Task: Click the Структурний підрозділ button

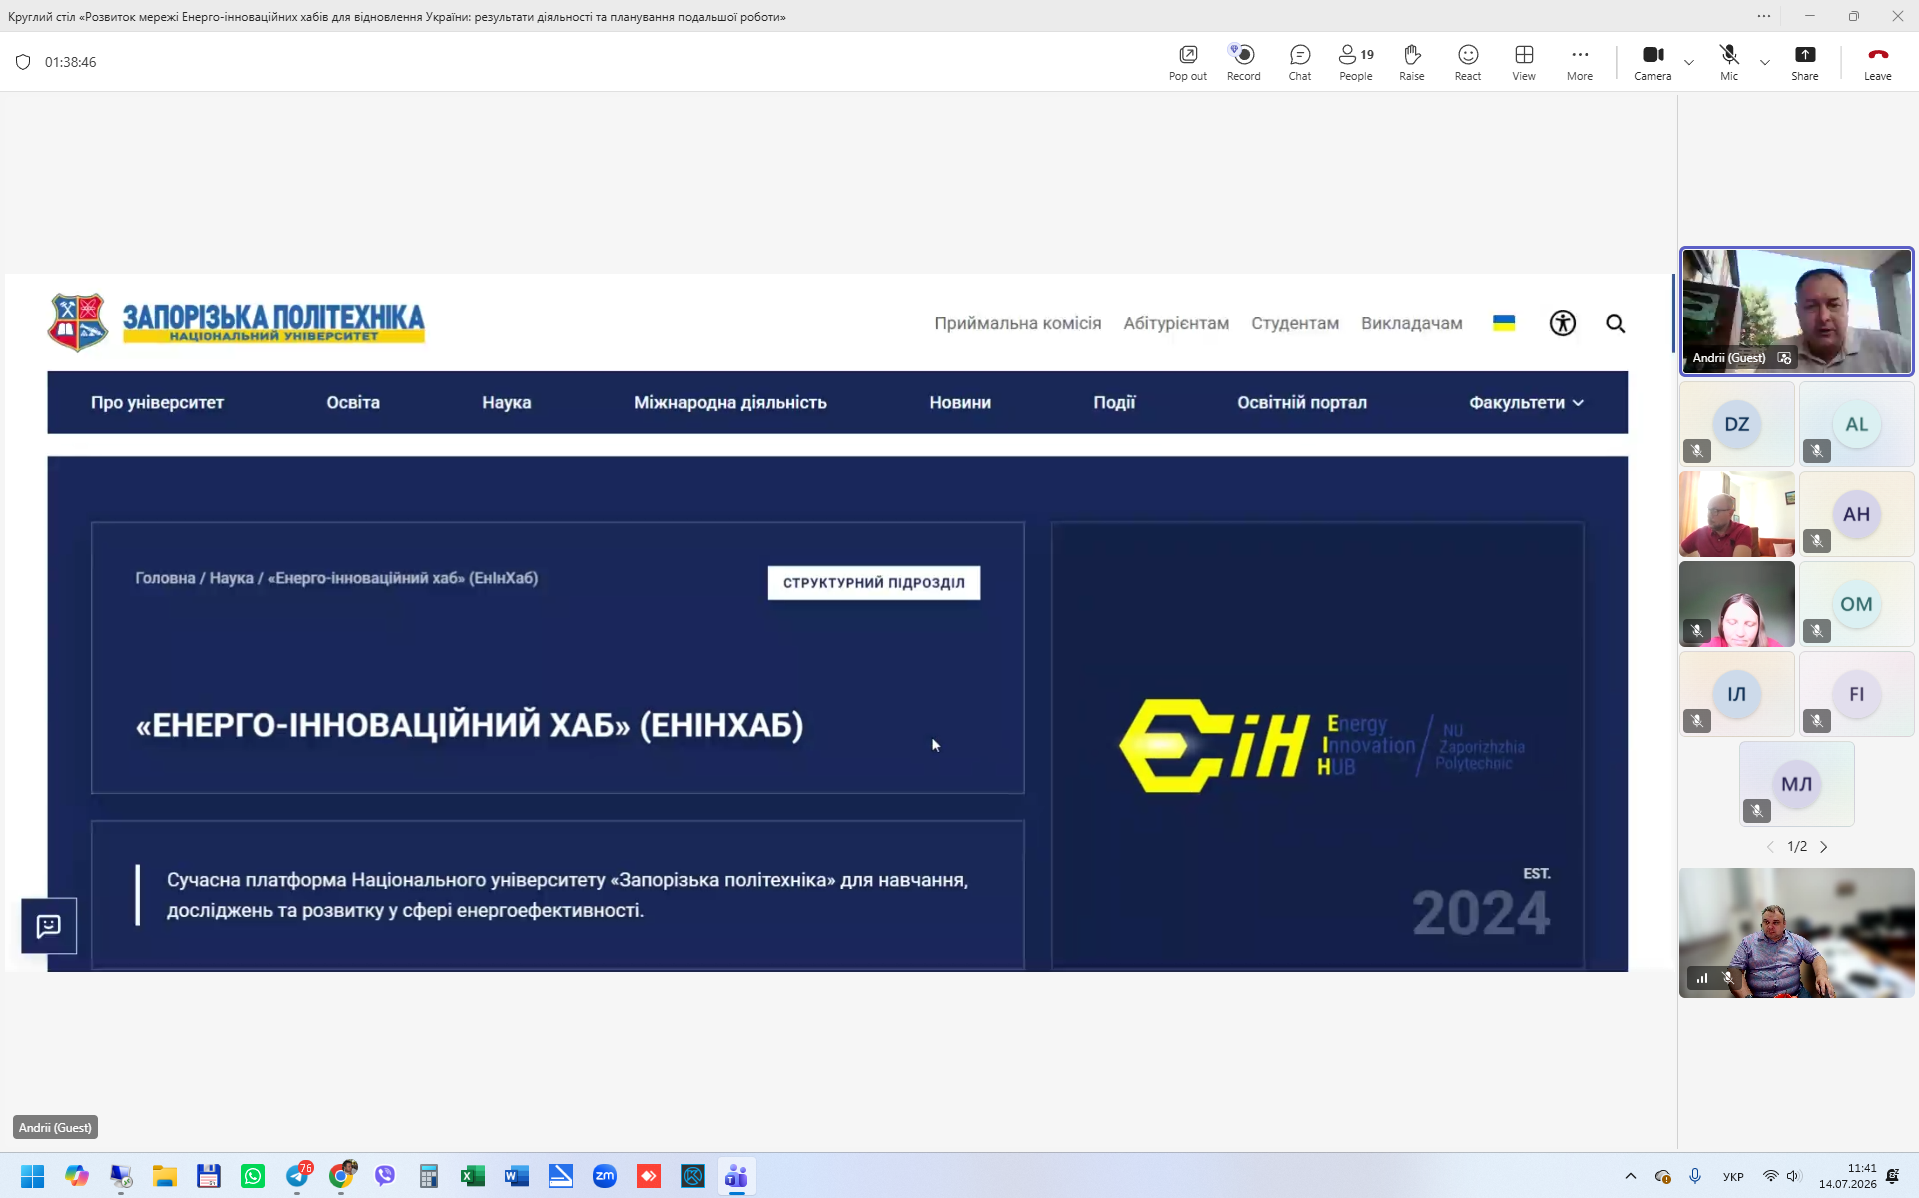Action: pyautogui.click(x=873, y=583)
